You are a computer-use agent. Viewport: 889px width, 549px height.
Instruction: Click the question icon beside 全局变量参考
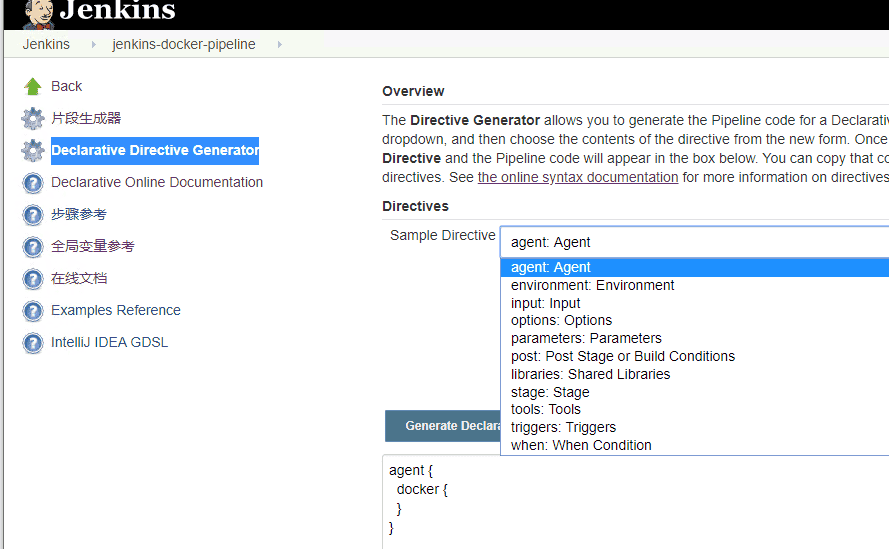[33, 247]
